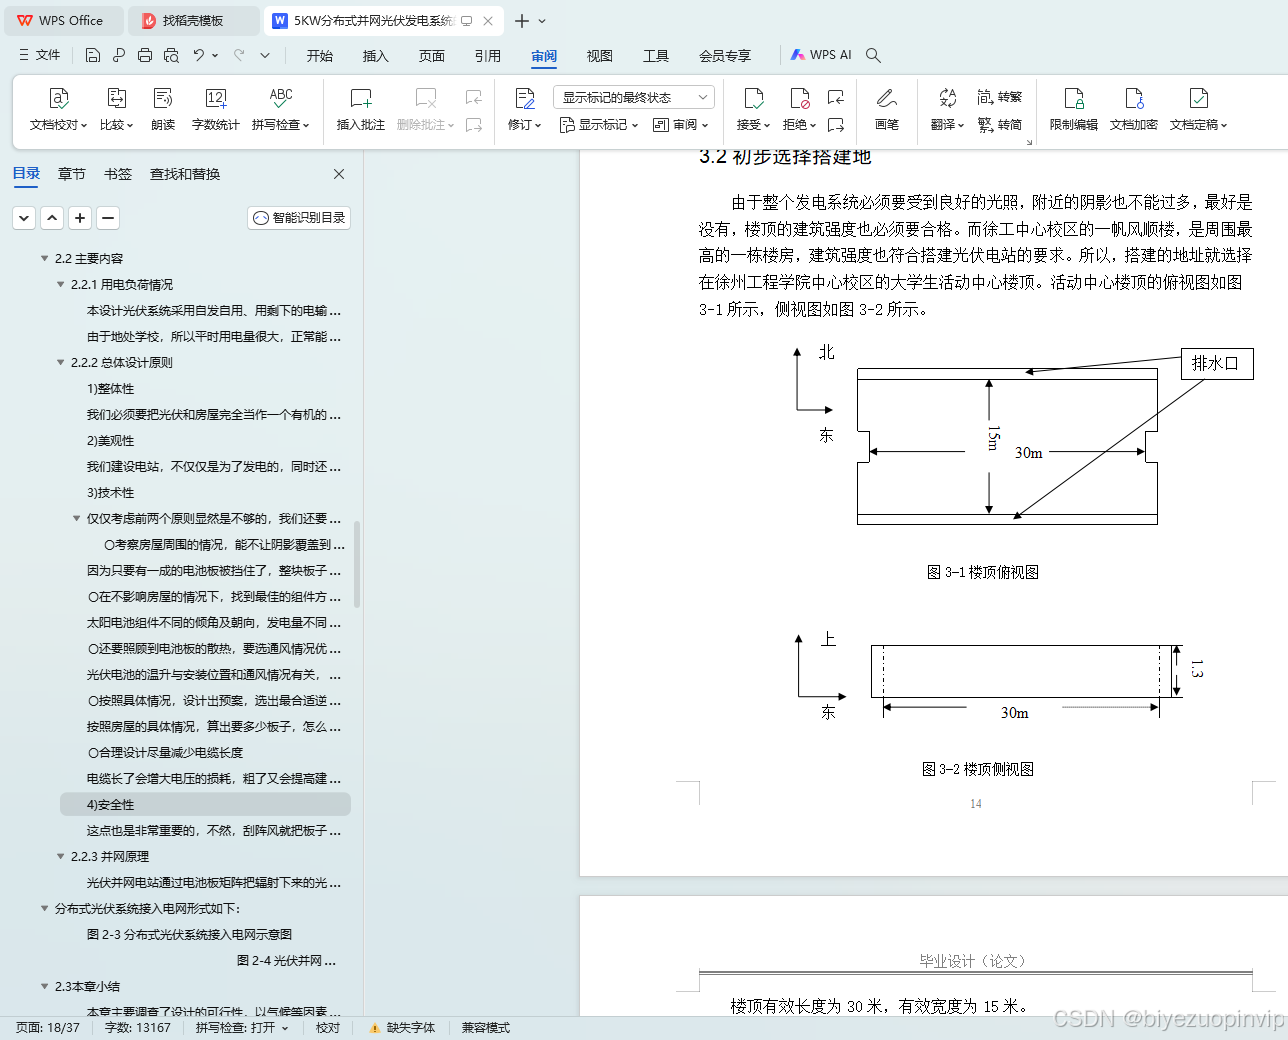Open the 文档校对 proofreading tool
Screen dimensions: 1288x1040
58,110
